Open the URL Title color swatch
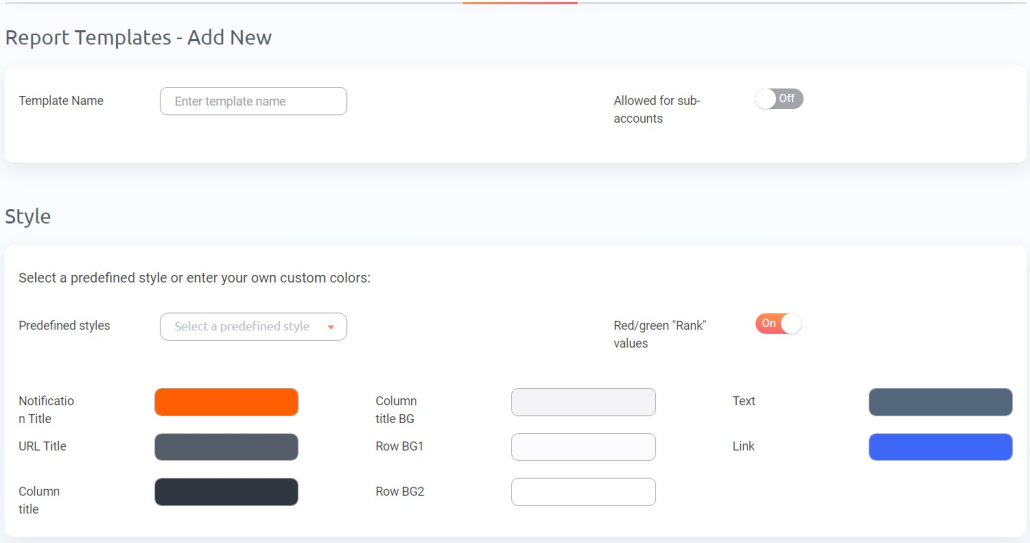The height and width of the screenshot is (543, 1030). click(226, 447)
